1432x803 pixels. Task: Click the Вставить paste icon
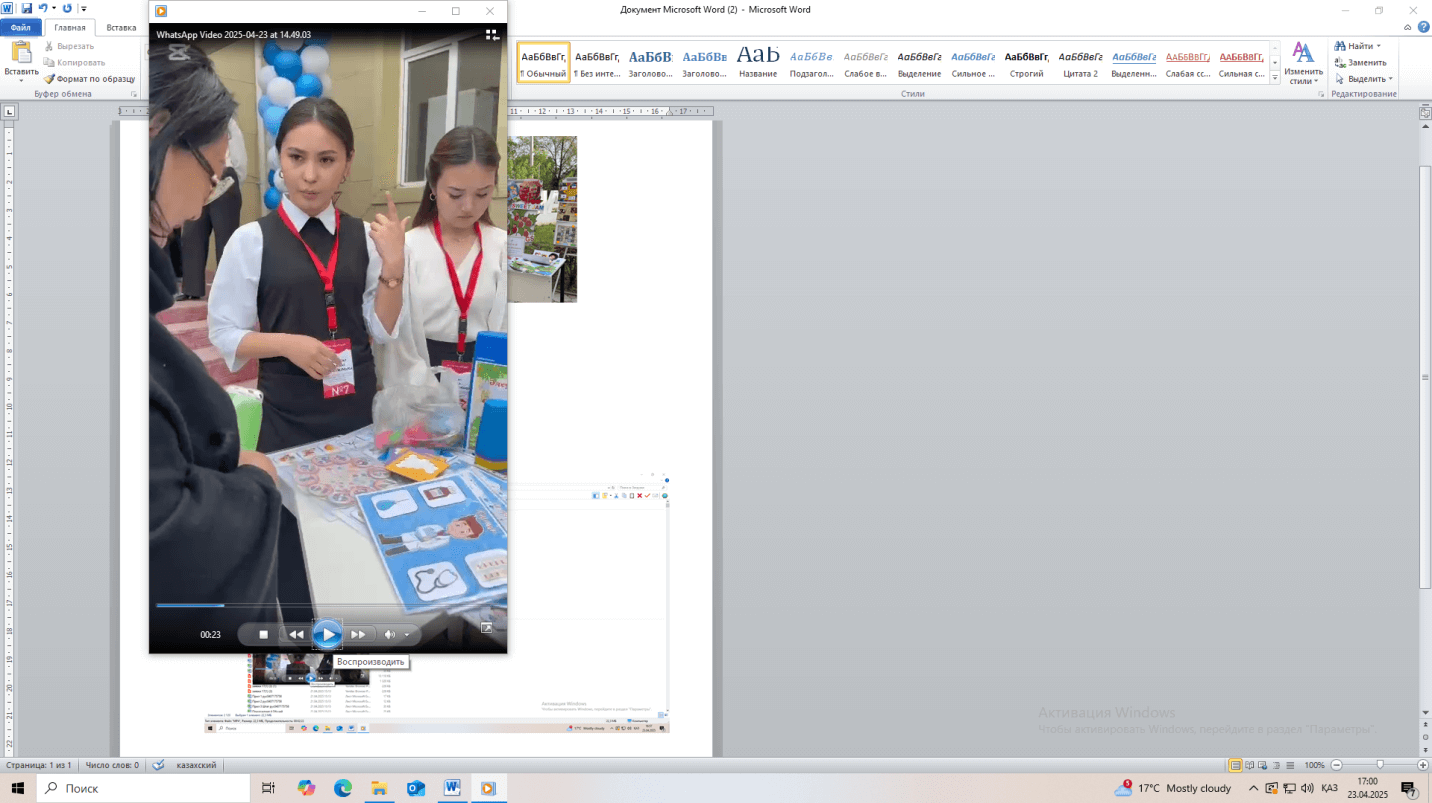click(21, 53)
